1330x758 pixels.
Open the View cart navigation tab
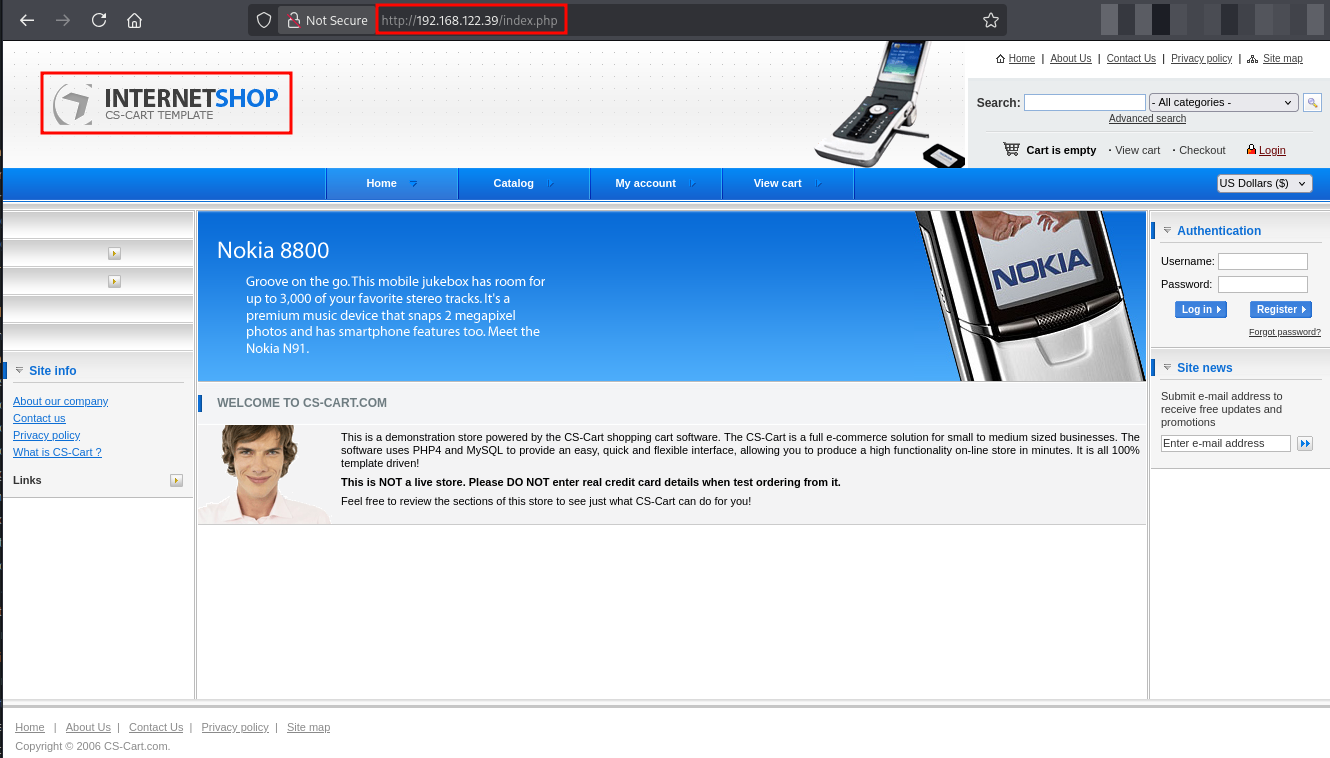[788, 183]
